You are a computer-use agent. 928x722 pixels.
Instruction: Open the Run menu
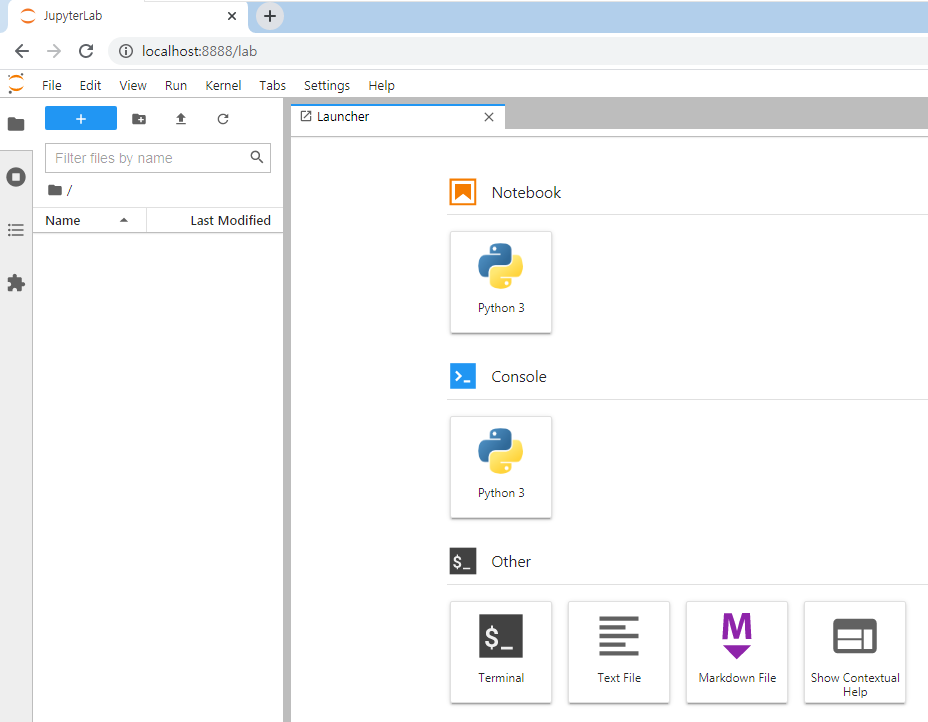176,85
